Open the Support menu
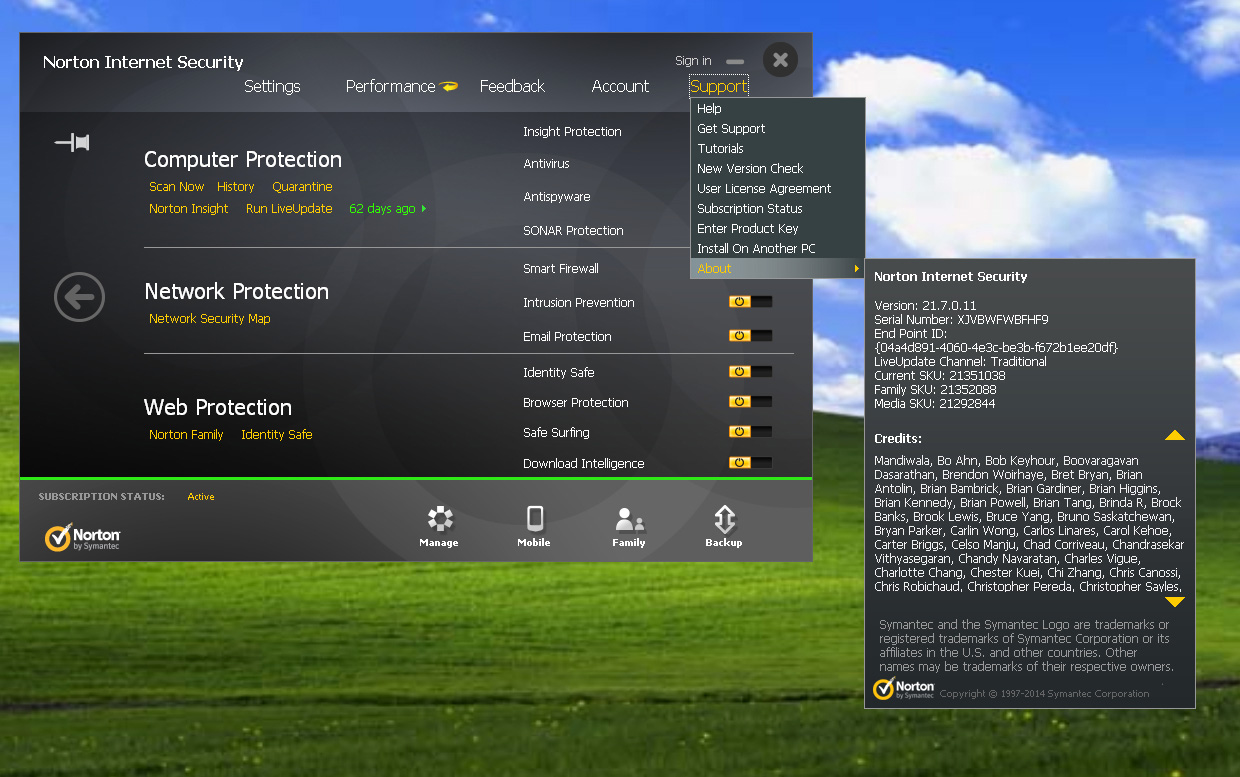The height and width of the screenshot is (777, 1240). click(x=718, y=86)
